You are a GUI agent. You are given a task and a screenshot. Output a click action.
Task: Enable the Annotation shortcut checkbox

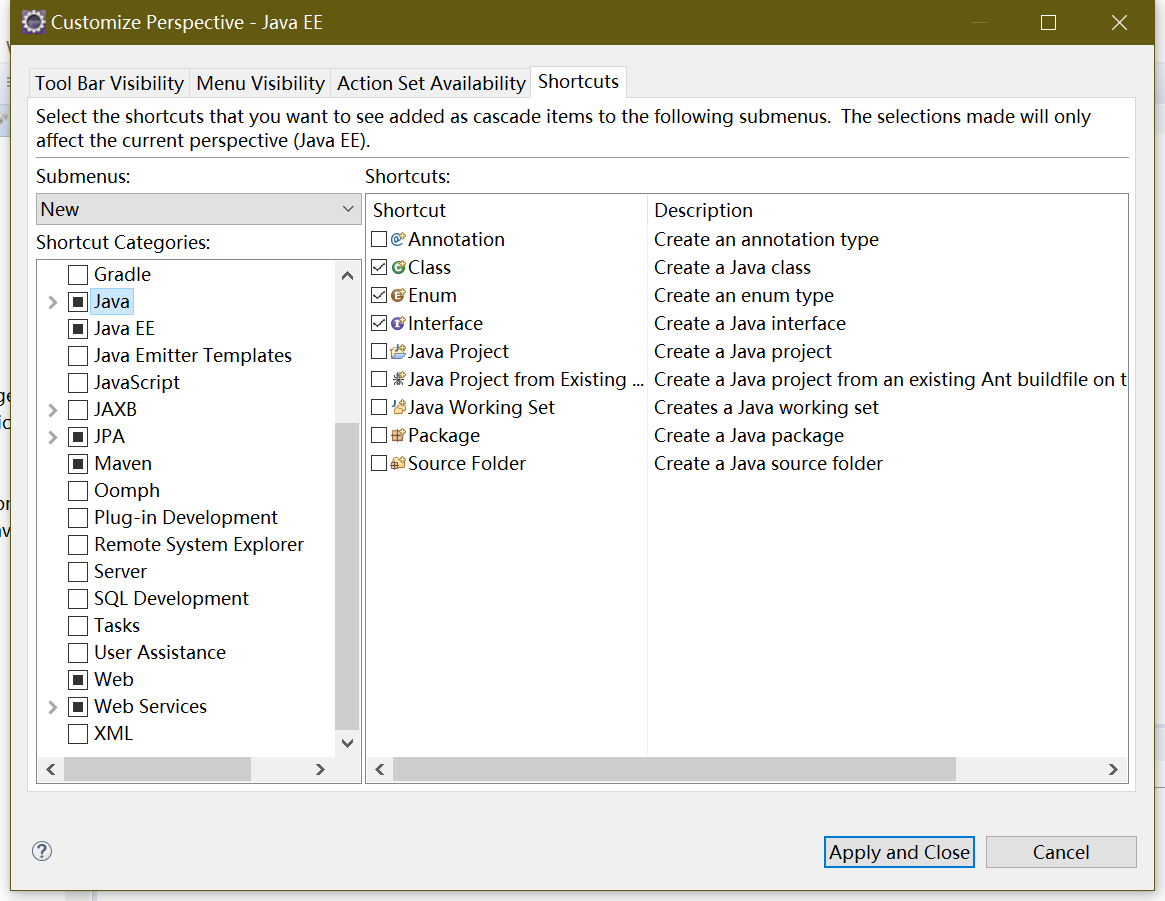coord(379,239)
